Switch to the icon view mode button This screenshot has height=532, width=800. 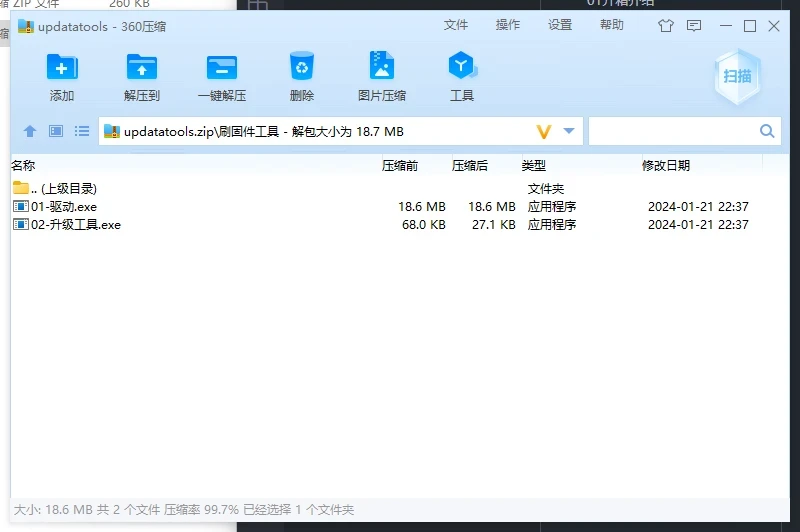[56, 131]
